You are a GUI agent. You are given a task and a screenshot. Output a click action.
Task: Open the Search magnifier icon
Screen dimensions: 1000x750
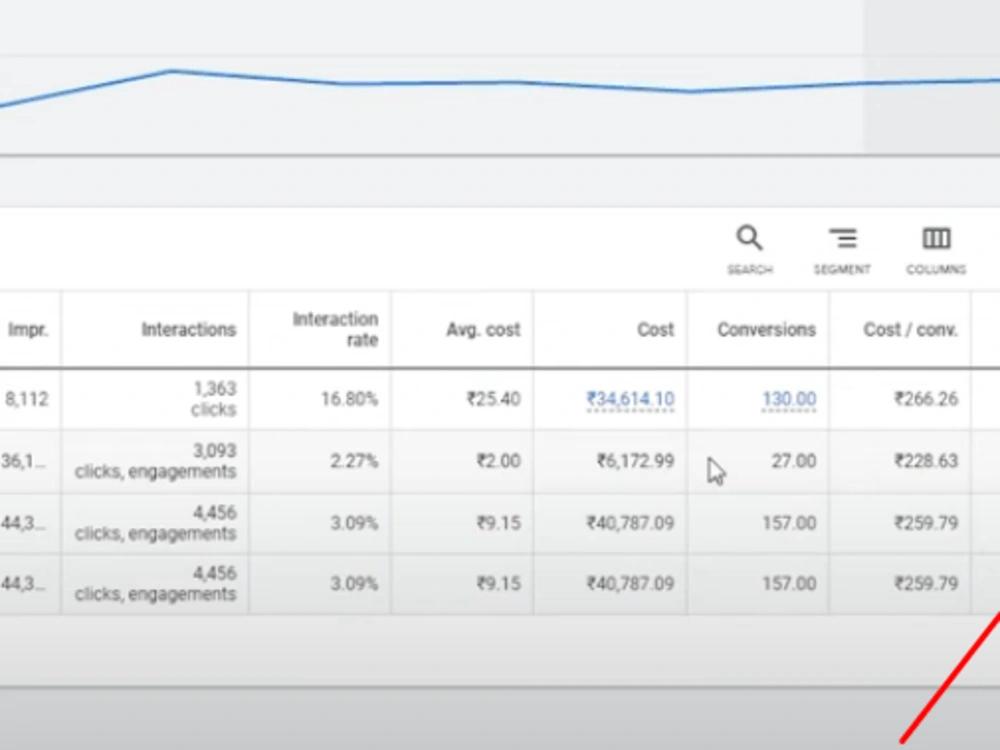(749, 238)
